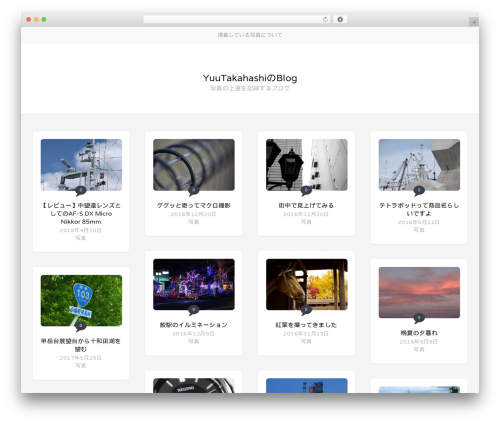This screenshot has height=423, width=500.
Task: Click the download icon beside the address bar
Action: click(340, 19)
